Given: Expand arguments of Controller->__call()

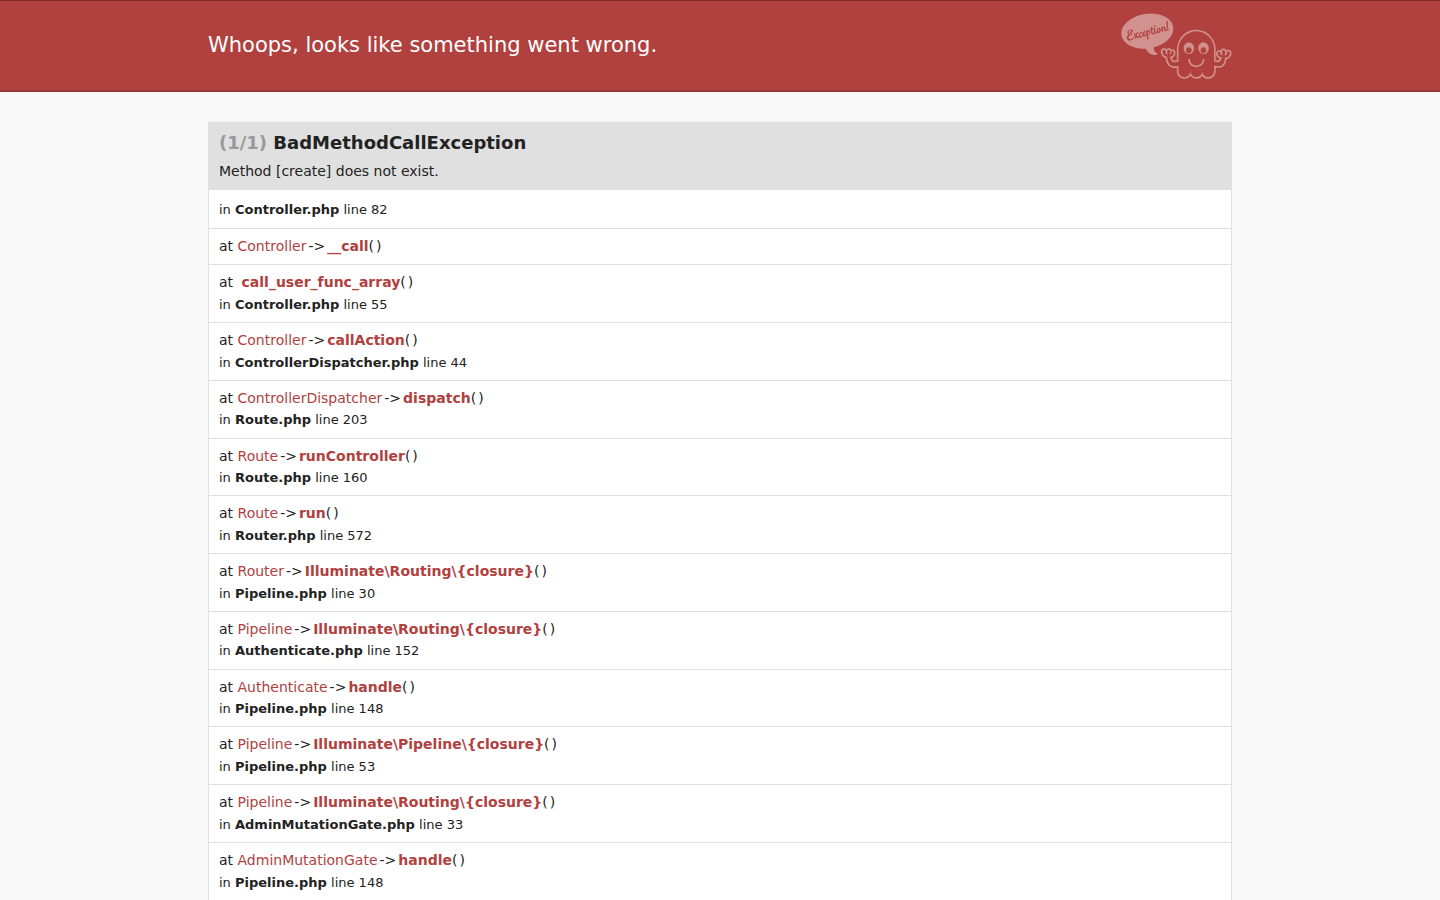Looking at the screenshot, I should point(375,246).
